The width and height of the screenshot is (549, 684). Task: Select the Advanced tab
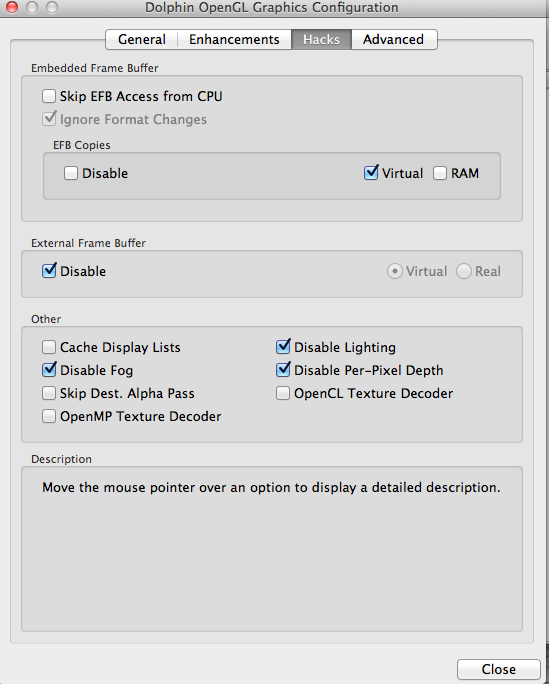(x=394, y=40)
